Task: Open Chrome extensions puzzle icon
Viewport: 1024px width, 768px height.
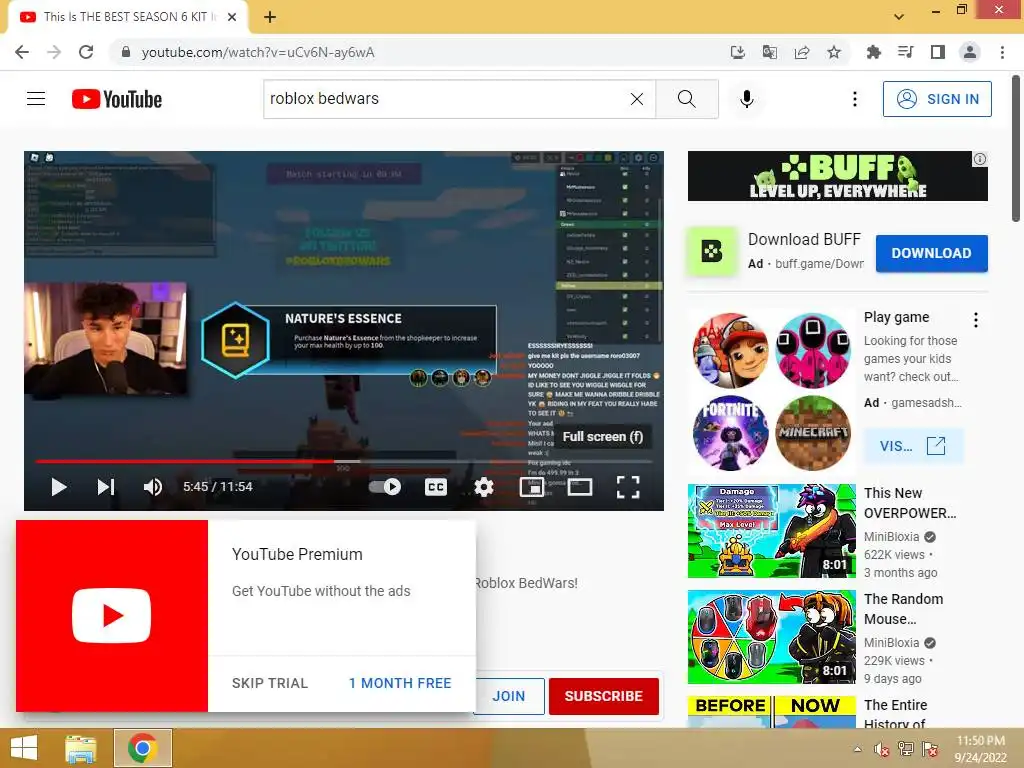Action: click(873, 52)
